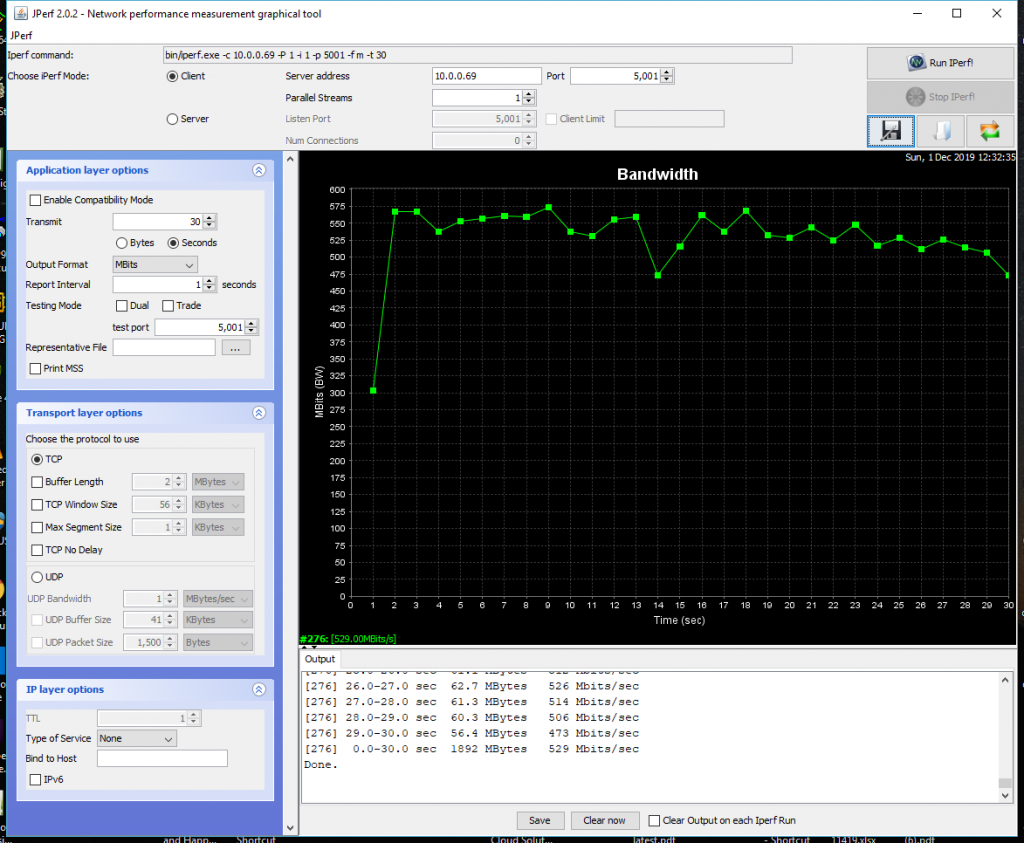Select Bytes transmit unit

pyautogui.click(x=121, y=243)
